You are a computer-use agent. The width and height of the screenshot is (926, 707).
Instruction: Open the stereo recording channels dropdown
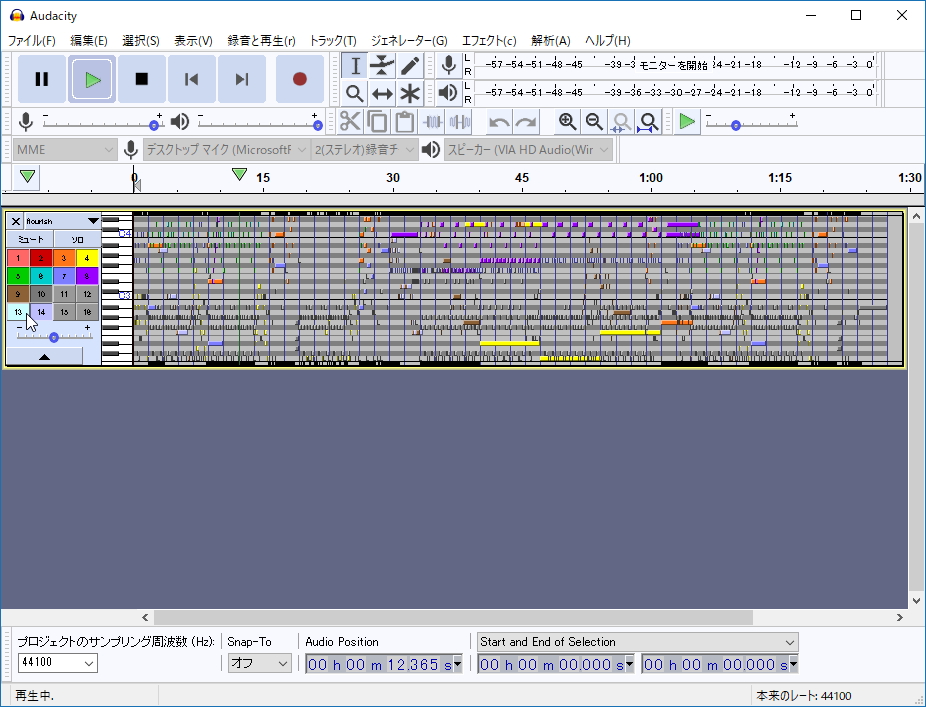[364, 150]
